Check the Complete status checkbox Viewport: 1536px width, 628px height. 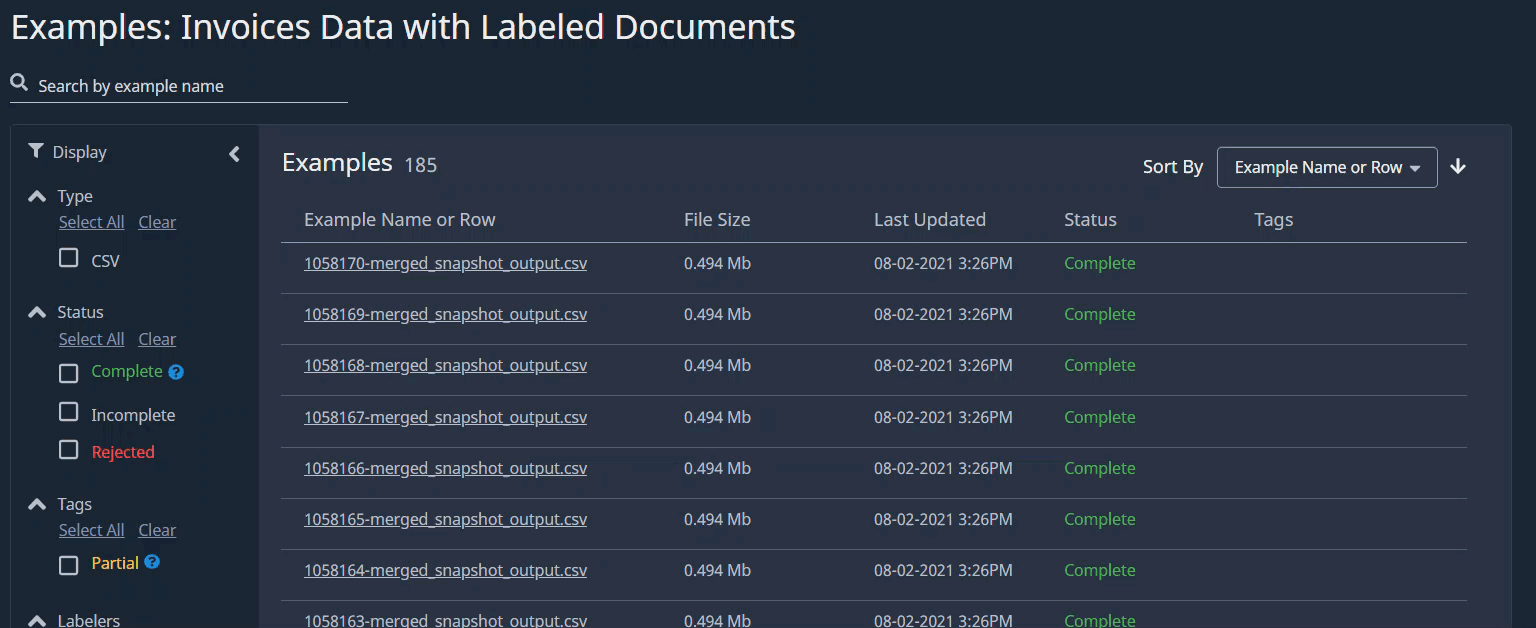tap(68, 373)
